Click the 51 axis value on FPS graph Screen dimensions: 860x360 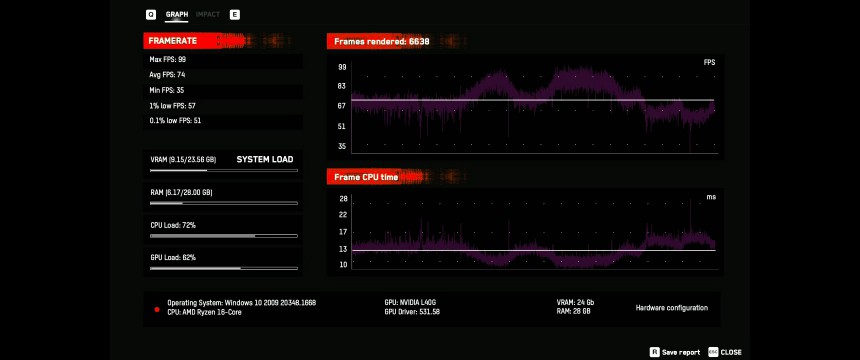(x=342, y=126)
